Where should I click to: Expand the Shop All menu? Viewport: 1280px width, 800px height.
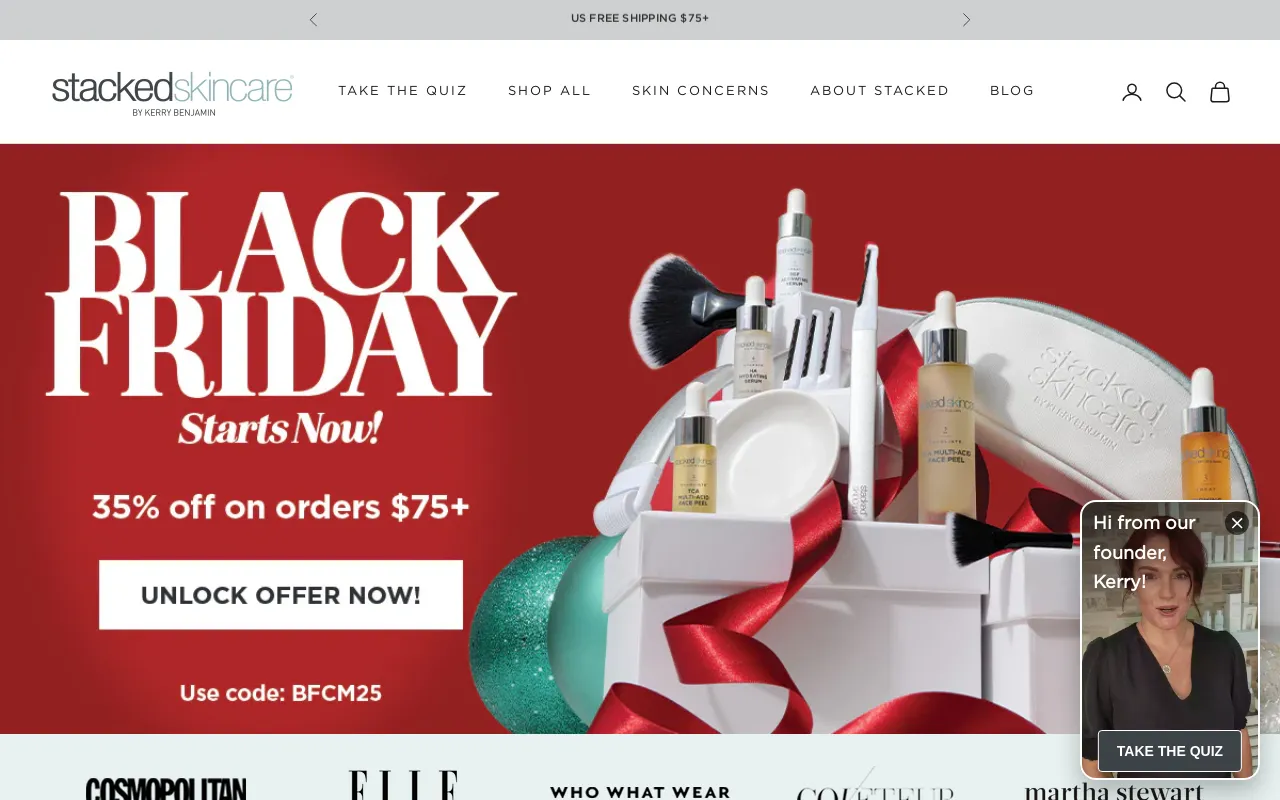click(550, 91)
